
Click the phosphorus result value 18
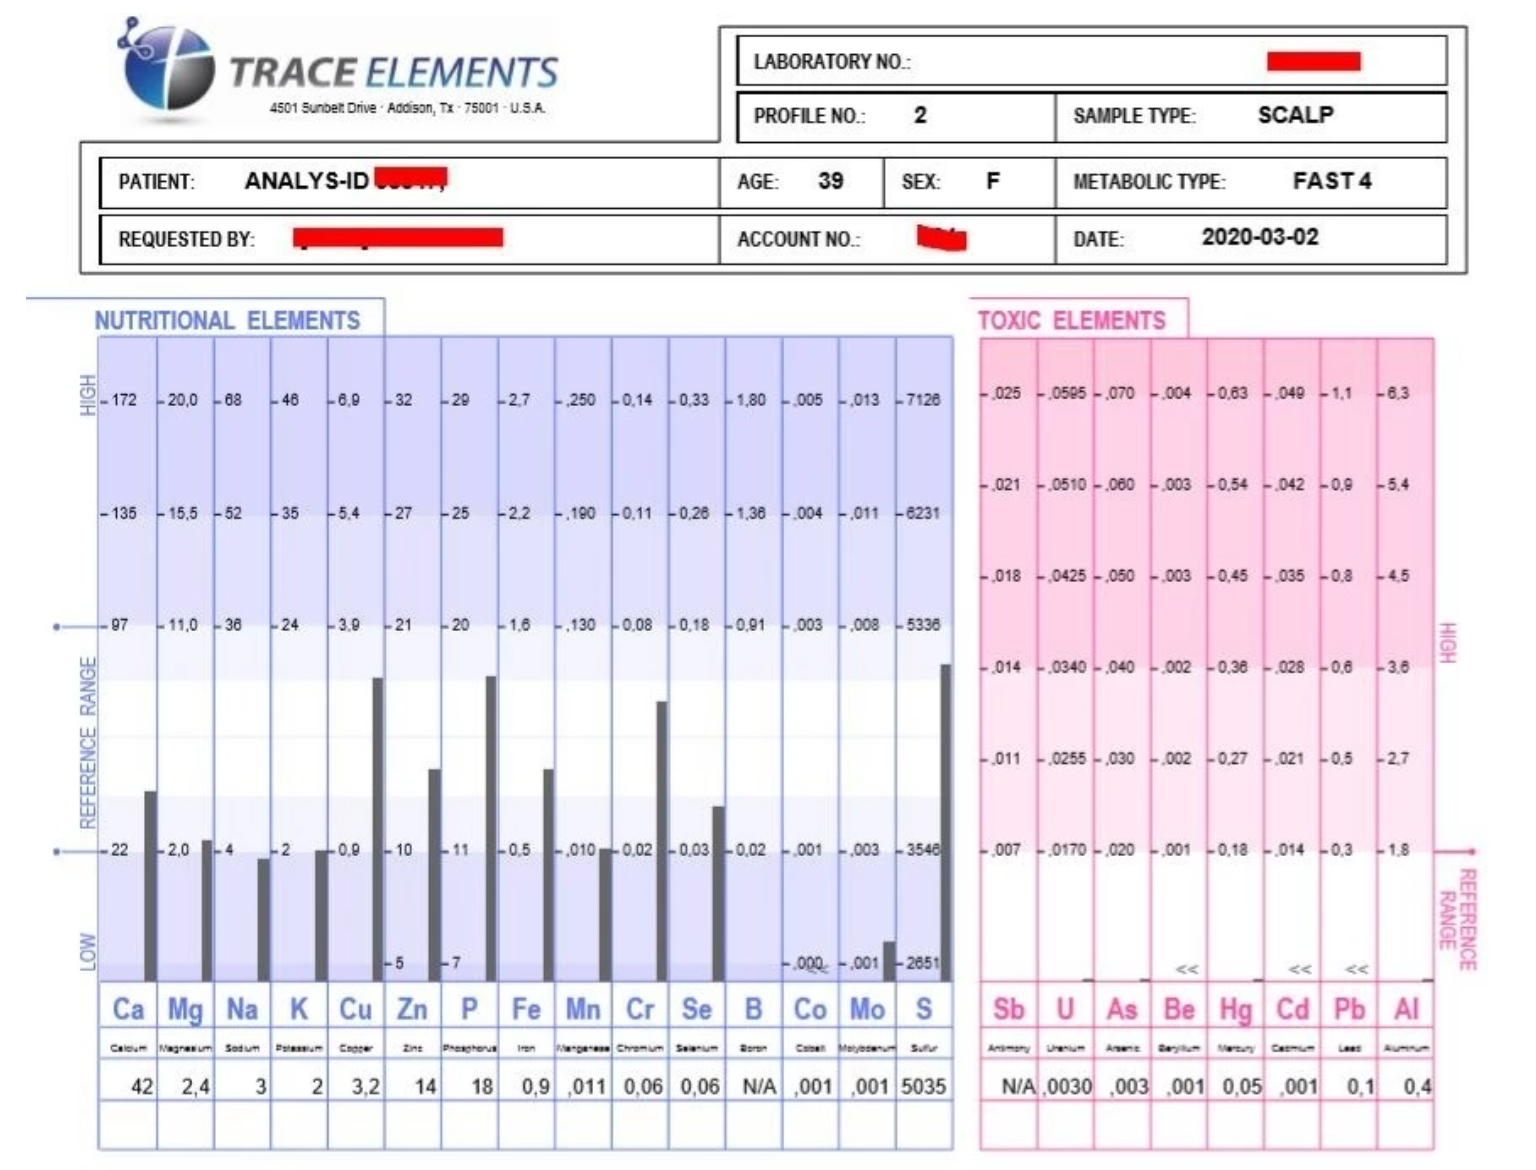click(x=482, y=1086)
